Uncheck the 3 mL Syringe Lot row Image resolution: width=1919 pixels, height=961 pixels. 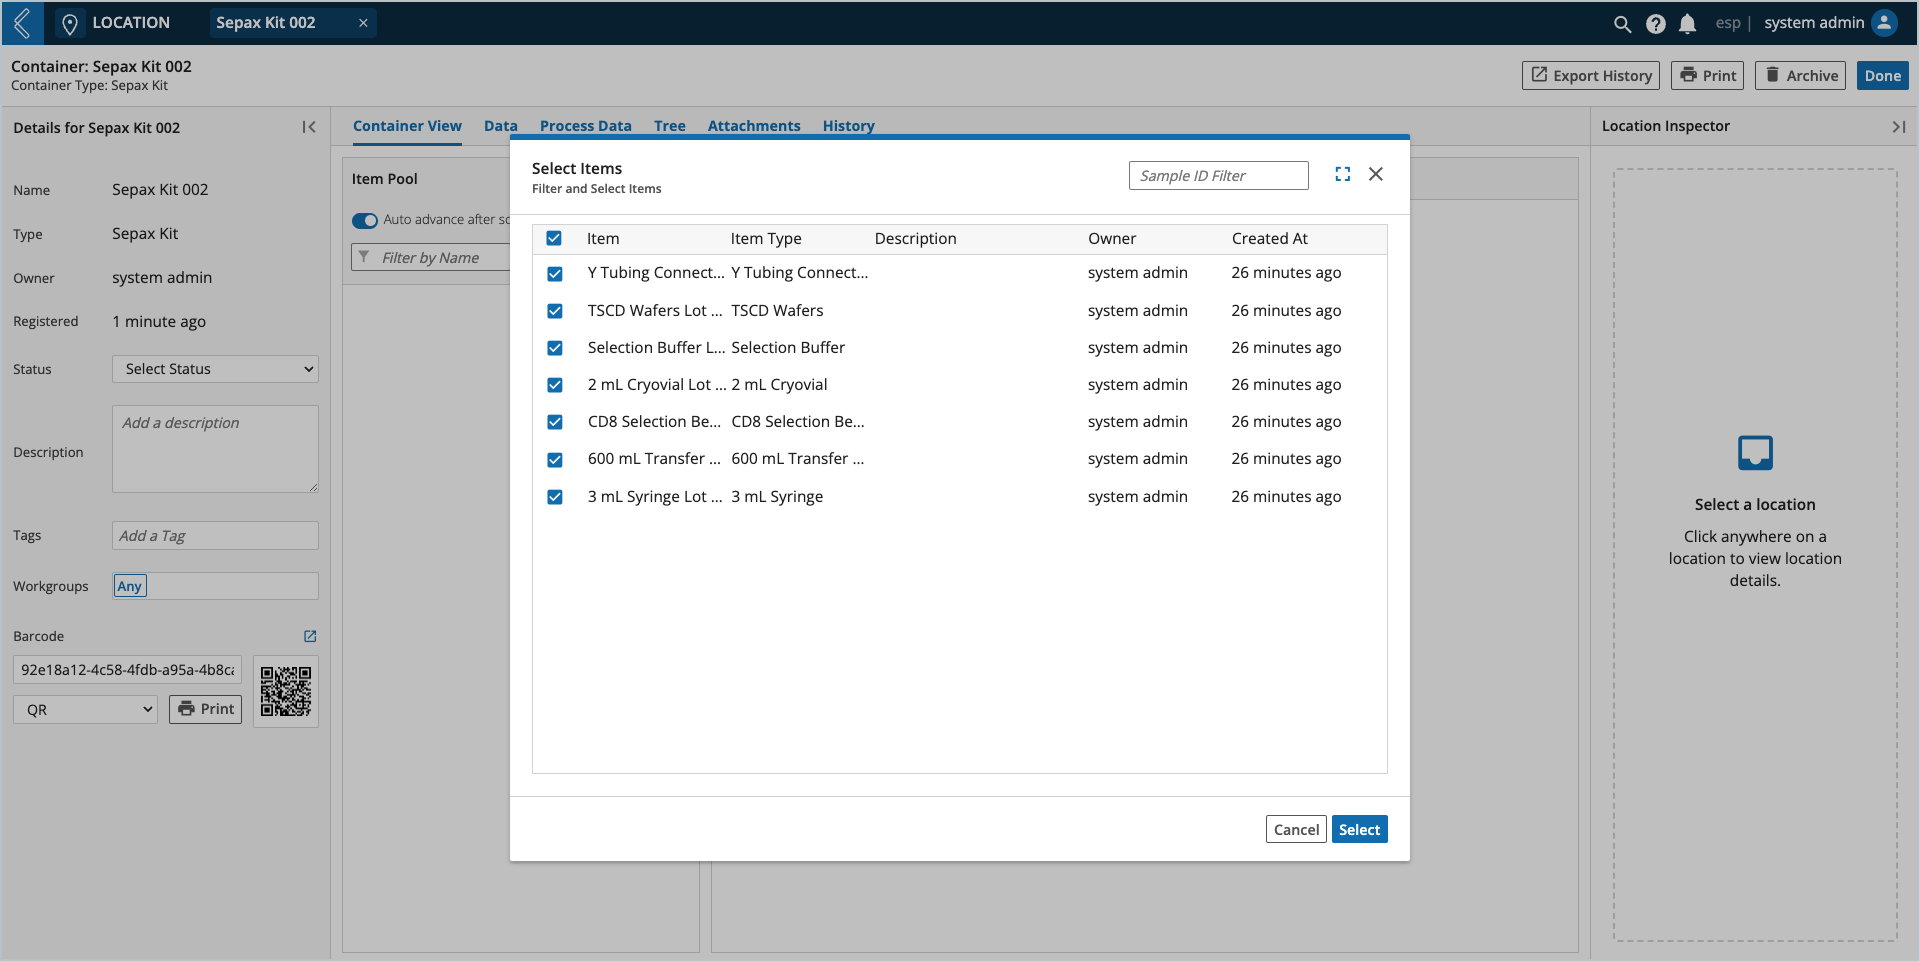click(555, 497)
